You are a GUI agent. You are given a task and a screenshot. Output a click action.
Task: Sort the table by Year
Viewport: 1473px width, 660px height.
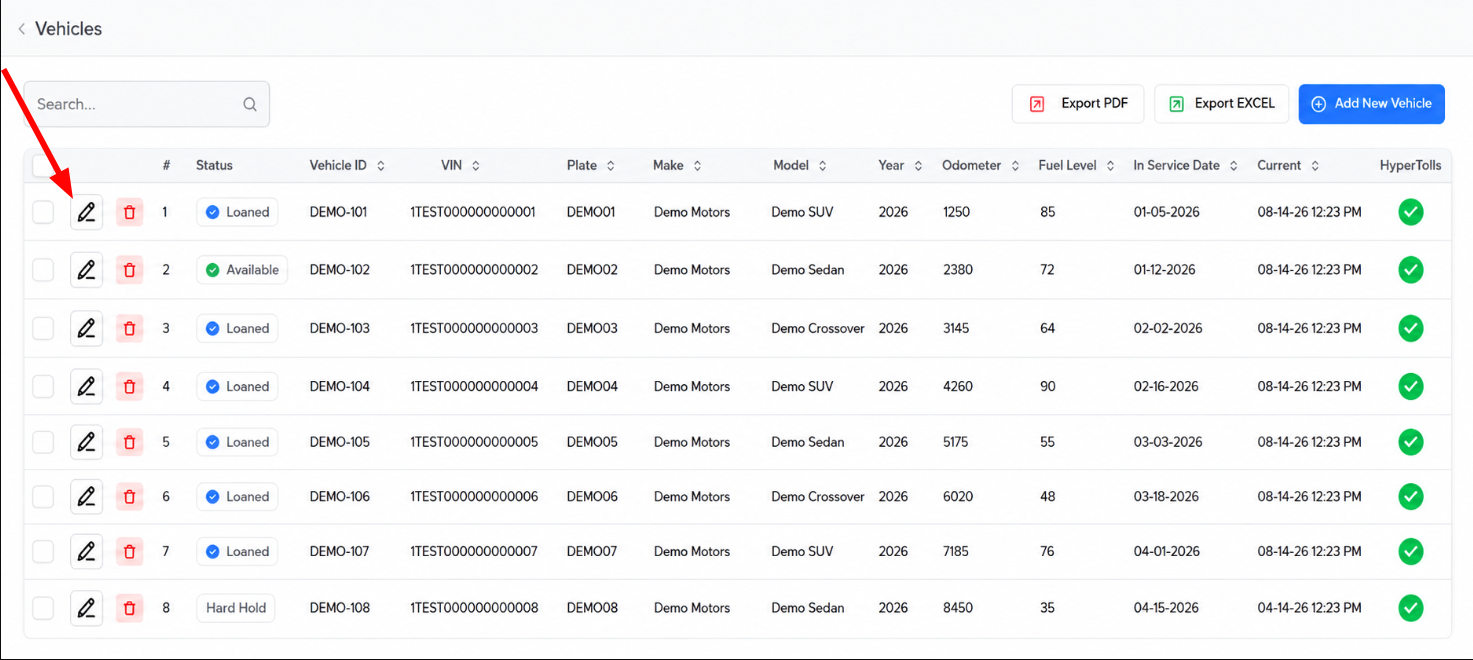pos(899,165)
